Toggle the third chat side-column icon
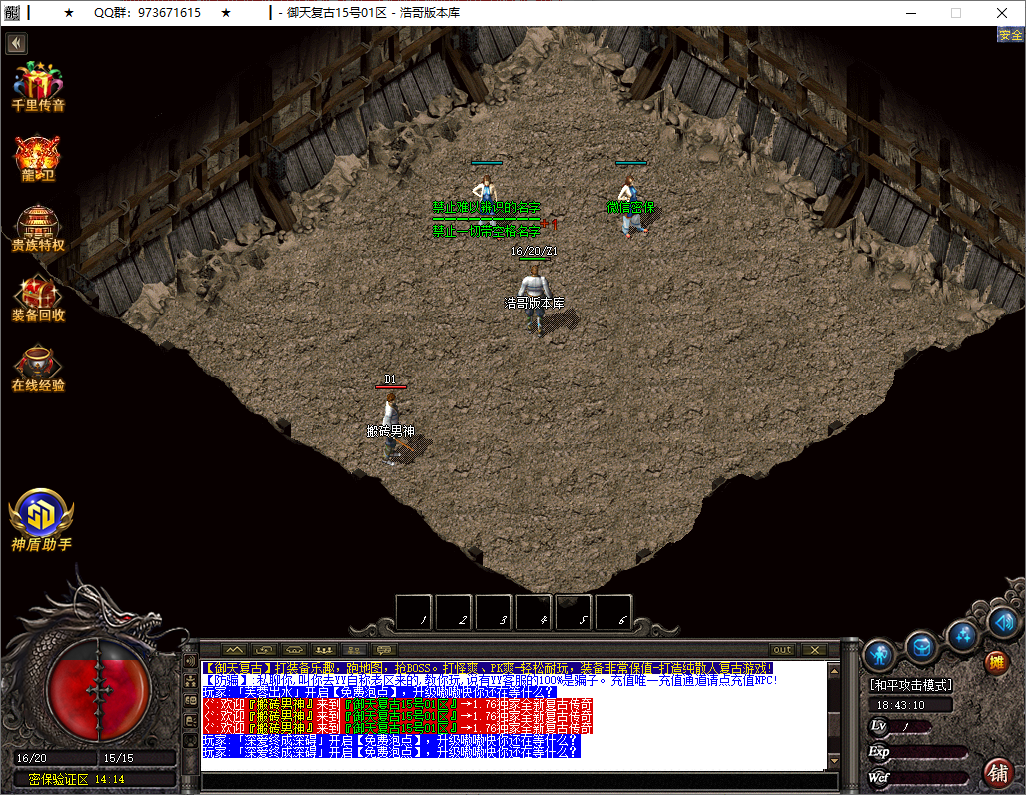 190,701
